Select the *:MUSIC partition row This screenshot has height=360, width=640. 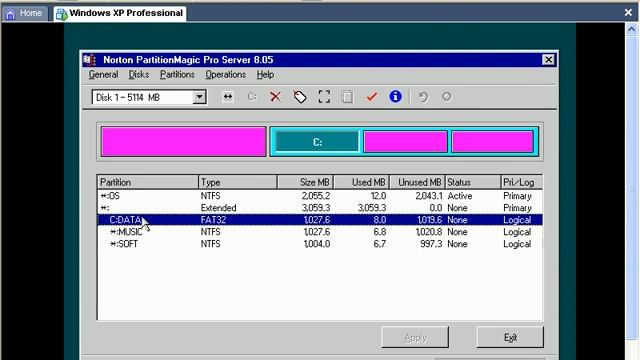(320, 232)
